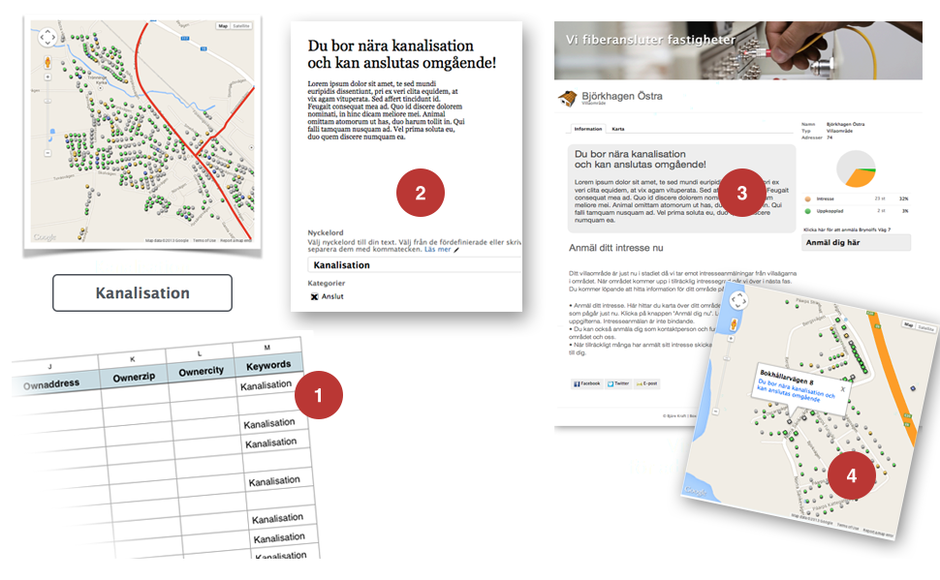This screenshot has height=580, width=940.
Task: Share via the Twitter button
Action: tap(617, 383)
